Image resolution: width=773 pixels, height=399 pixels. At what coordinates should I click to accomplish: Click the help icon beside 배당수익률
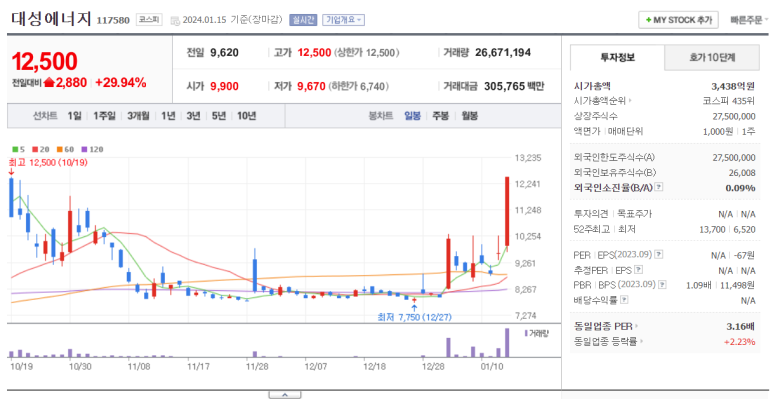coord(624,299)
